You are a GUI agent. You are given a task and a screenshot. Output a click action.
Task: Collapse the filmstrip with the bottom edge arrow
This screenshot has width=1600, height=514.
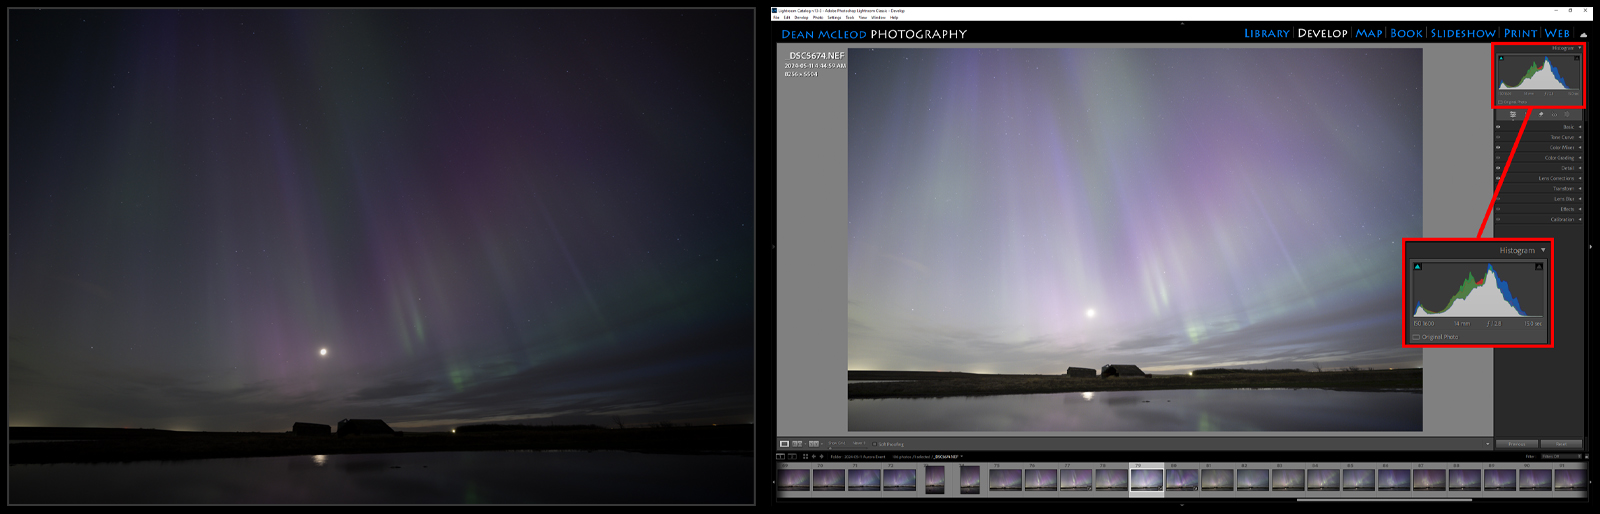[x=1182, y=505]
